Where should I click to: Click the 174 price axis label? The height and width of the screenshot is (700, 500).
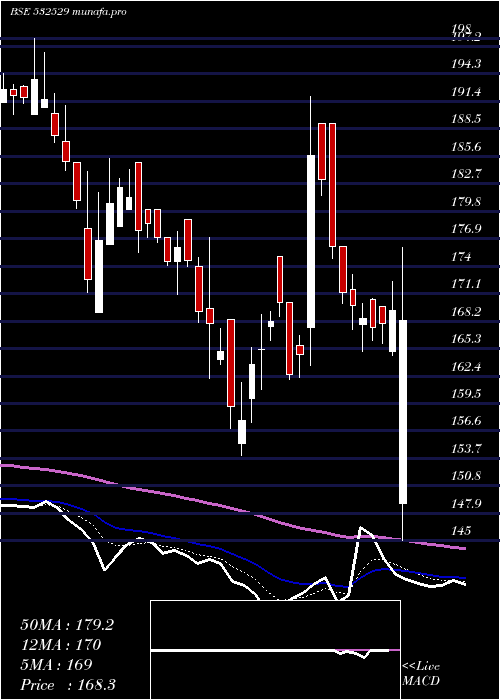pos(461,257)
